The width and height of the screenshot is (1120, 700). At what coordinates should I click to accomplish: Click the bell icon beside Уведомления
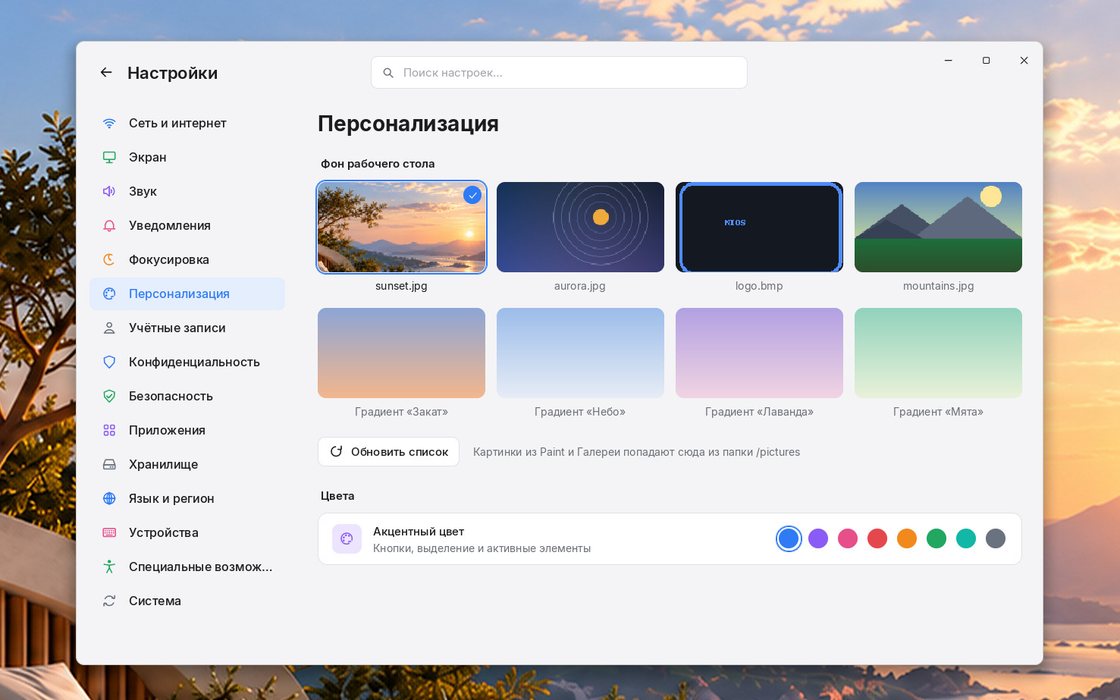click(x=109, y=226)
